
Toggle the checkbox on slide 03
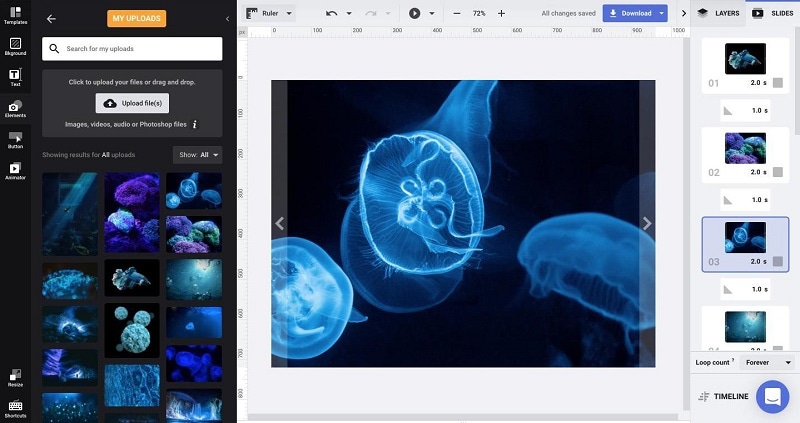tap(778, 261)
